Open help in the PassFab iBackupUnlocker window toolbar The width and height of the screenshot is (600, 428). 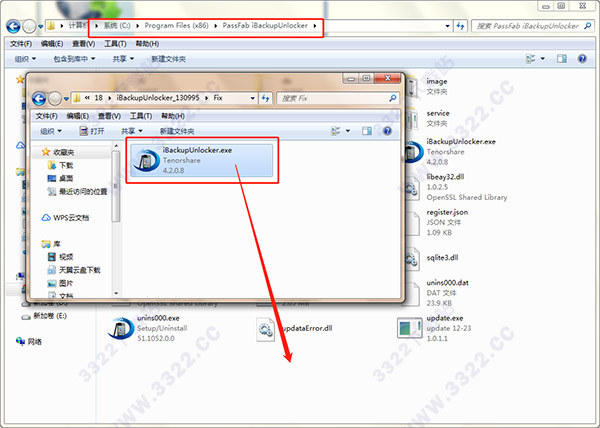[x=582, y=59]
